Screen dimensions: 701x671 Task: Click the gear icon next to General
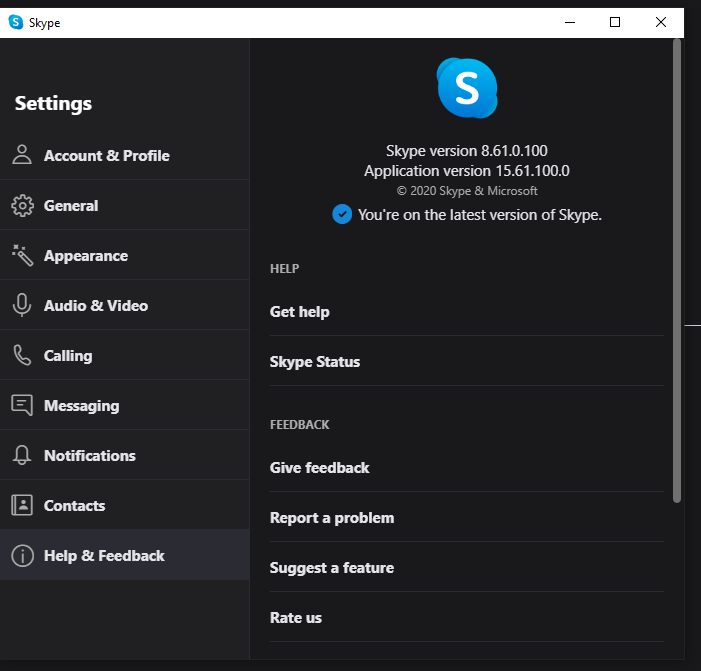22,205
